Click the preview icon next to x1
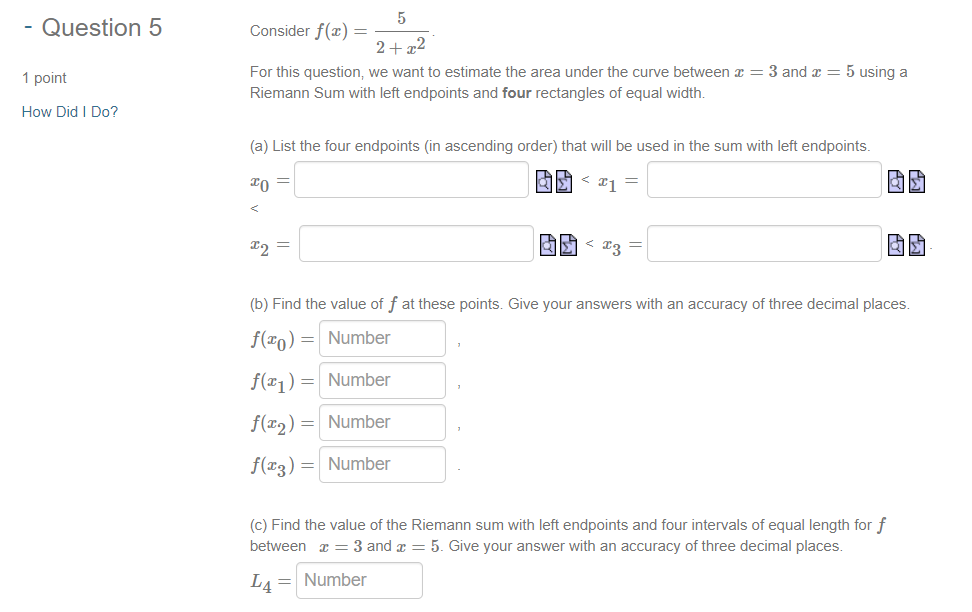 pyautogui.click(x=895, y=181)
